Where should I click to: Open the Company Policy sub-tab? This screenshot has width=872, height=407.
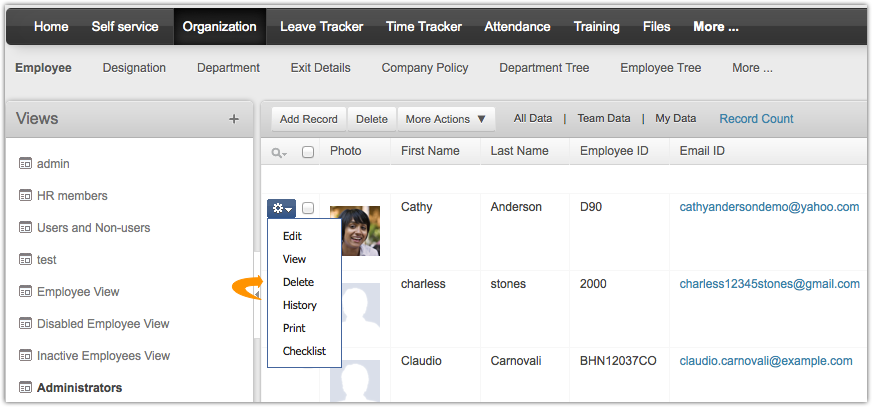pos(425,68)
